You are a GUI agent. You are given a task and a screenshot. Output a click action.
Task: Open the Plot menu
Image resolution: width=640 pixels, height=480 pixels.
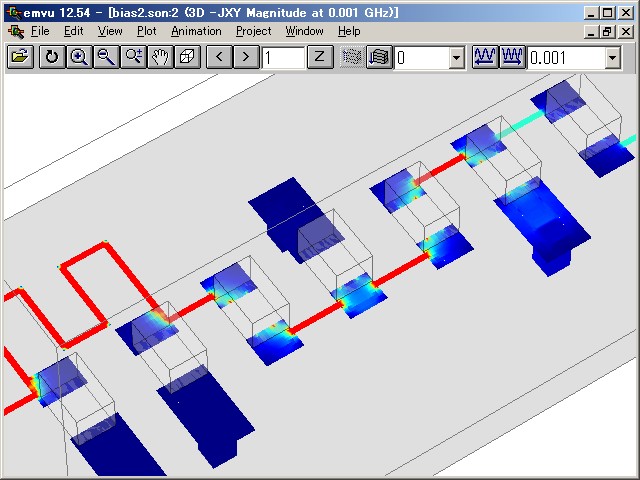[147, 31]
